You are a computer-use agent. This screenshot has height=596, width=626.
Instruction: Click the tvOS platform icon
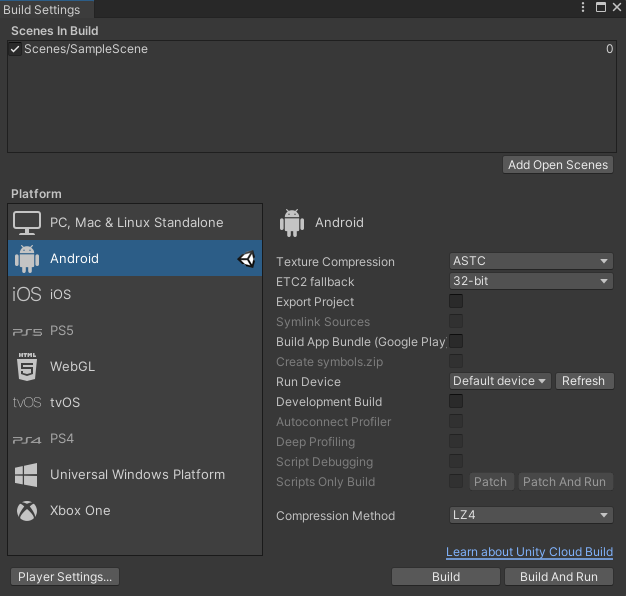[27, 402]
